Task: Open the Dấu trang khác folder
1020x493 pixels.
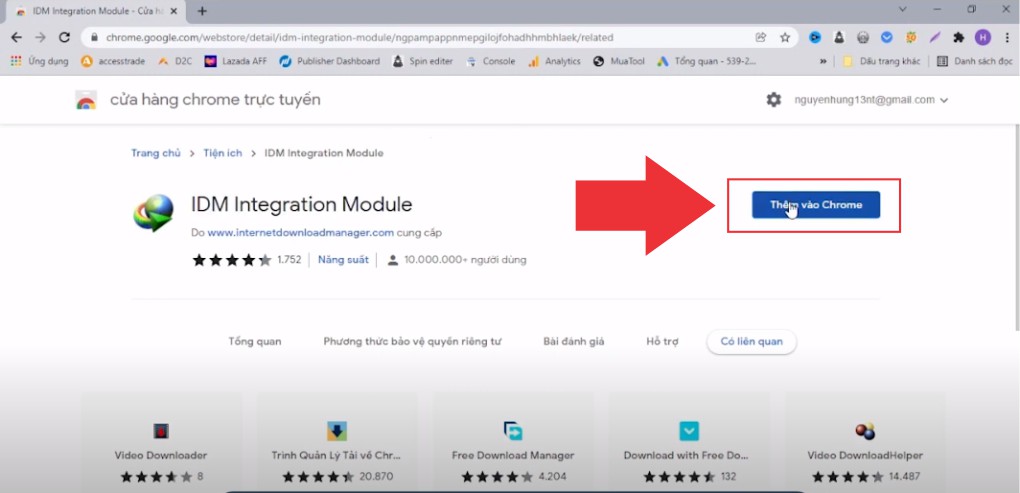Action: (x=881, y=61)
